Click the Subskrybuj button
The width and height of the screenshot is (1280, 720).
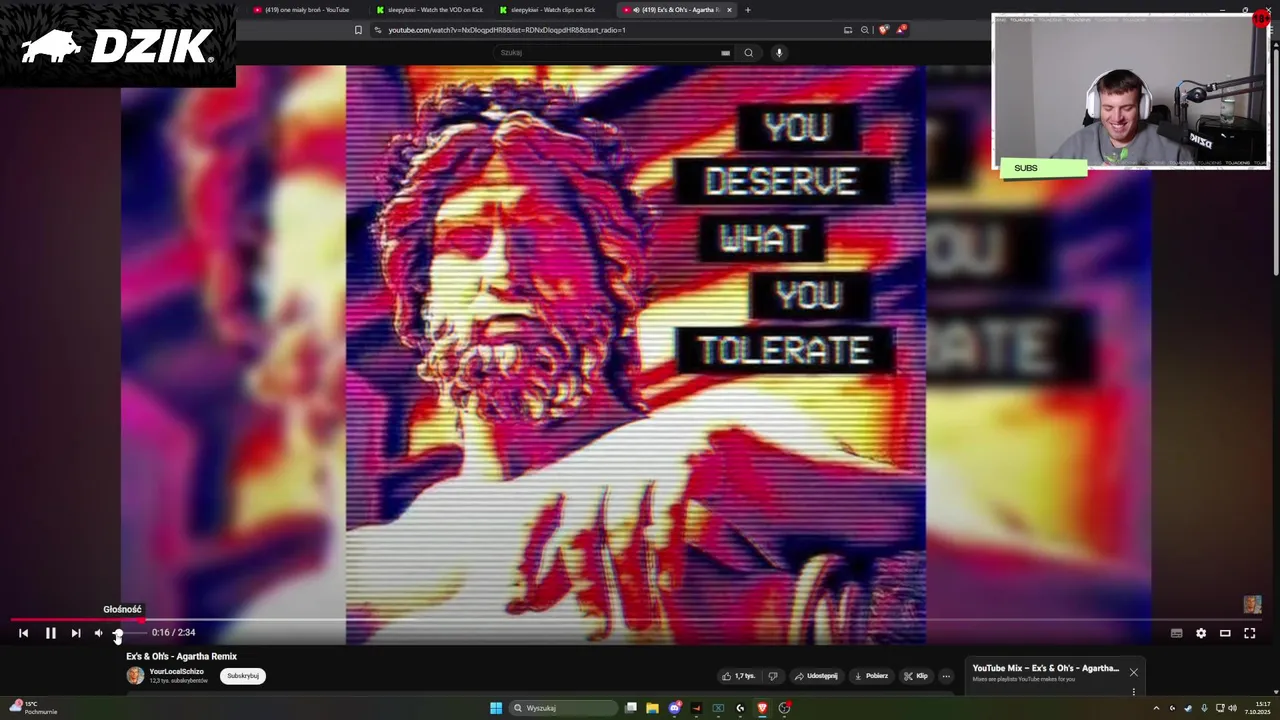(x=243, y=676)
